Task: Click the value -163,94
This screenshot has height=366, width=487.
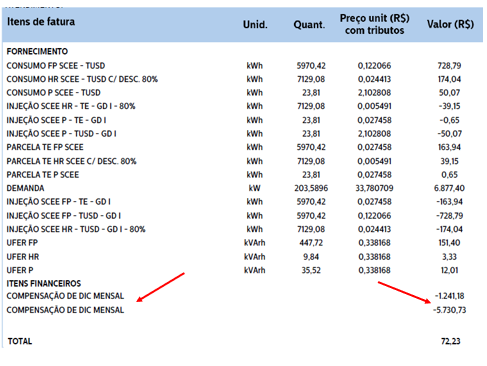Action: click(449, 202)
